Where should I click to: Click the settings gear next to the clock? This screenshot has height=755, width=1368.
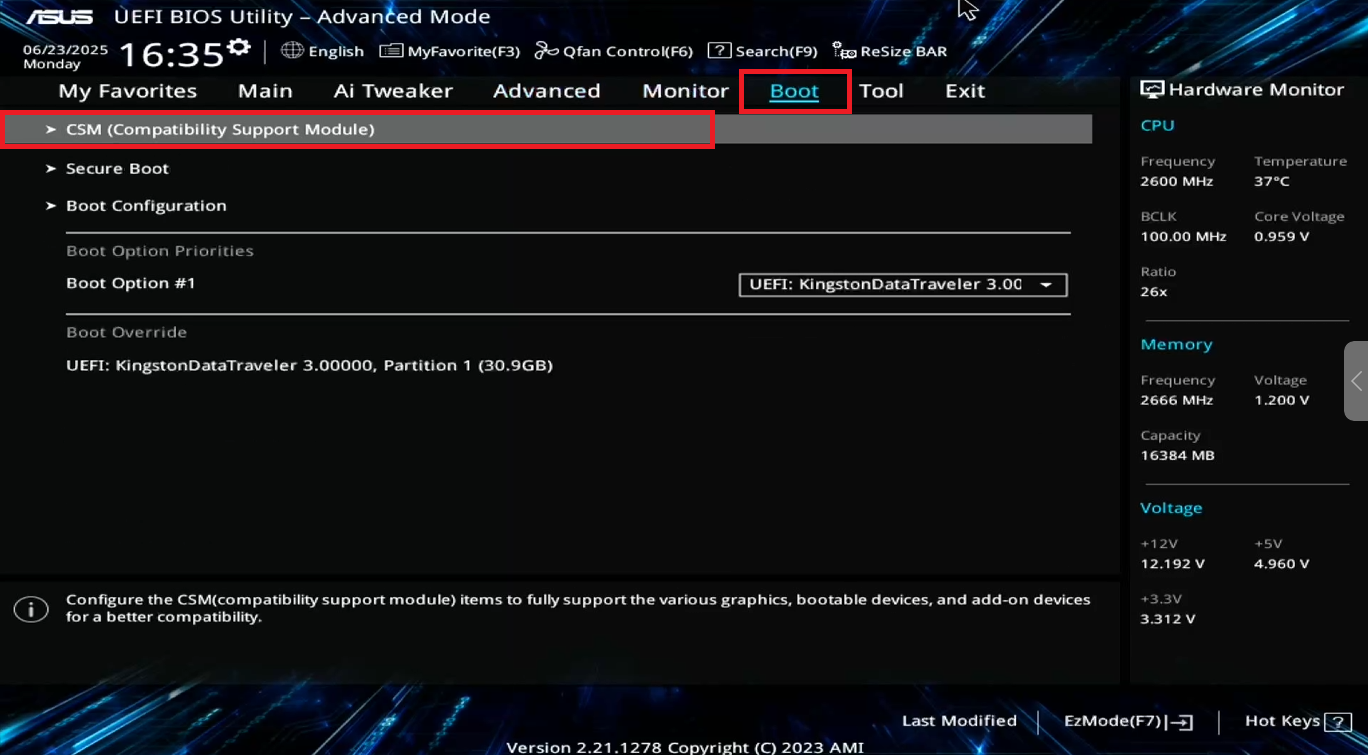coord(238,47)
